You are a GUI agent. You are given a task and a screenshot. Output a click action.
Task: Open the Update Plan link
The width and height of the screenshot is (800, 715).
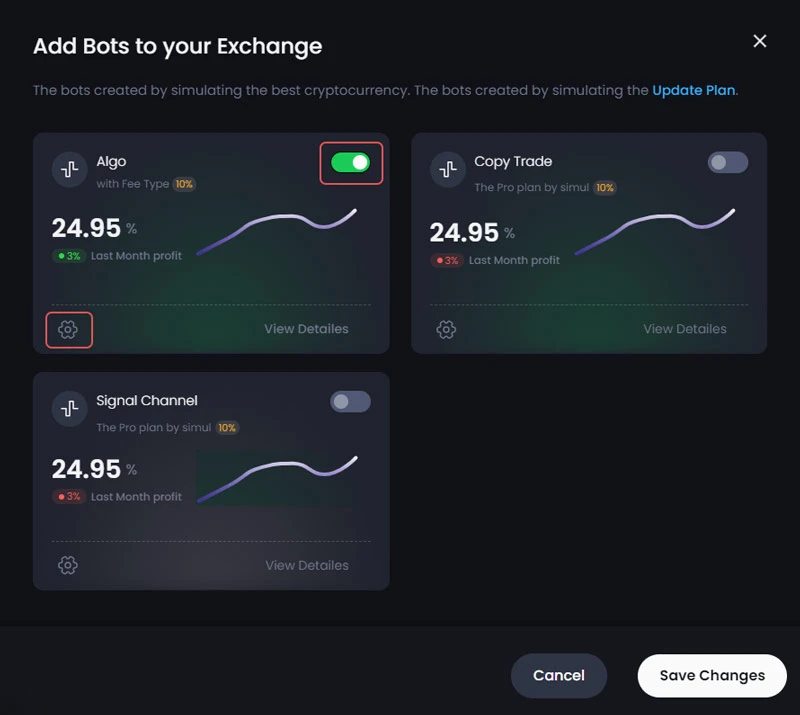click(x=694, y=90)
